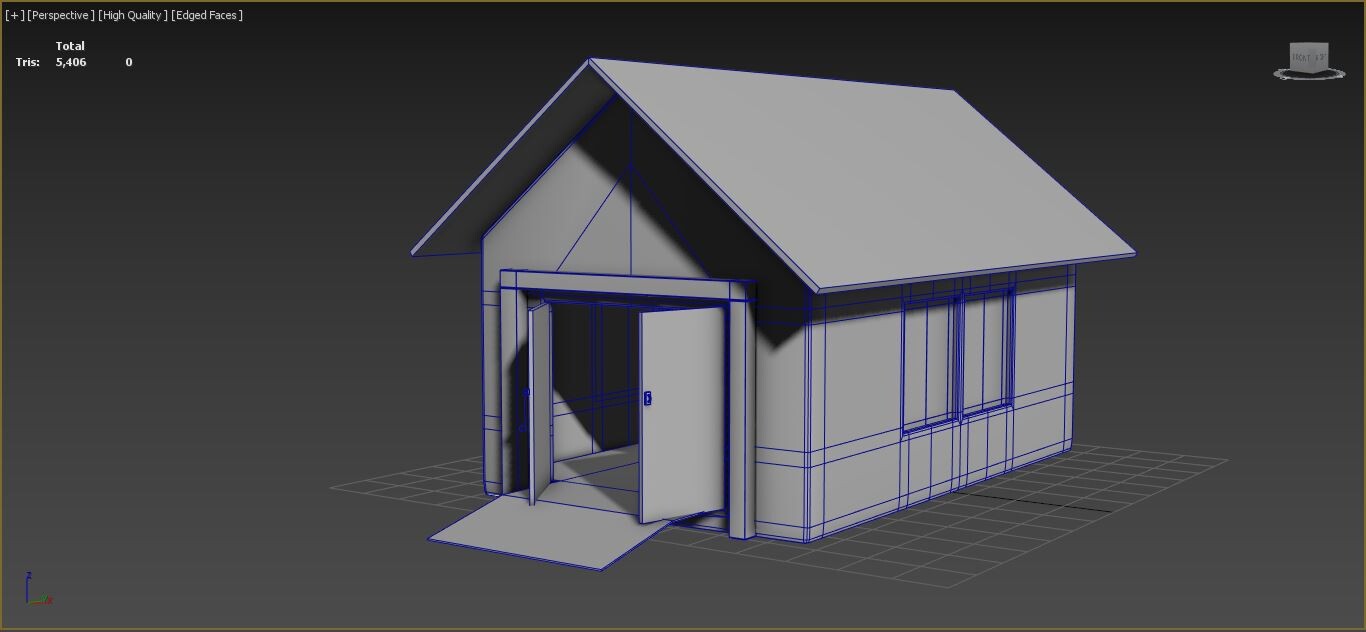Open the High Quality shading menu
The image size is (1366, 632).
coord(133,15)
